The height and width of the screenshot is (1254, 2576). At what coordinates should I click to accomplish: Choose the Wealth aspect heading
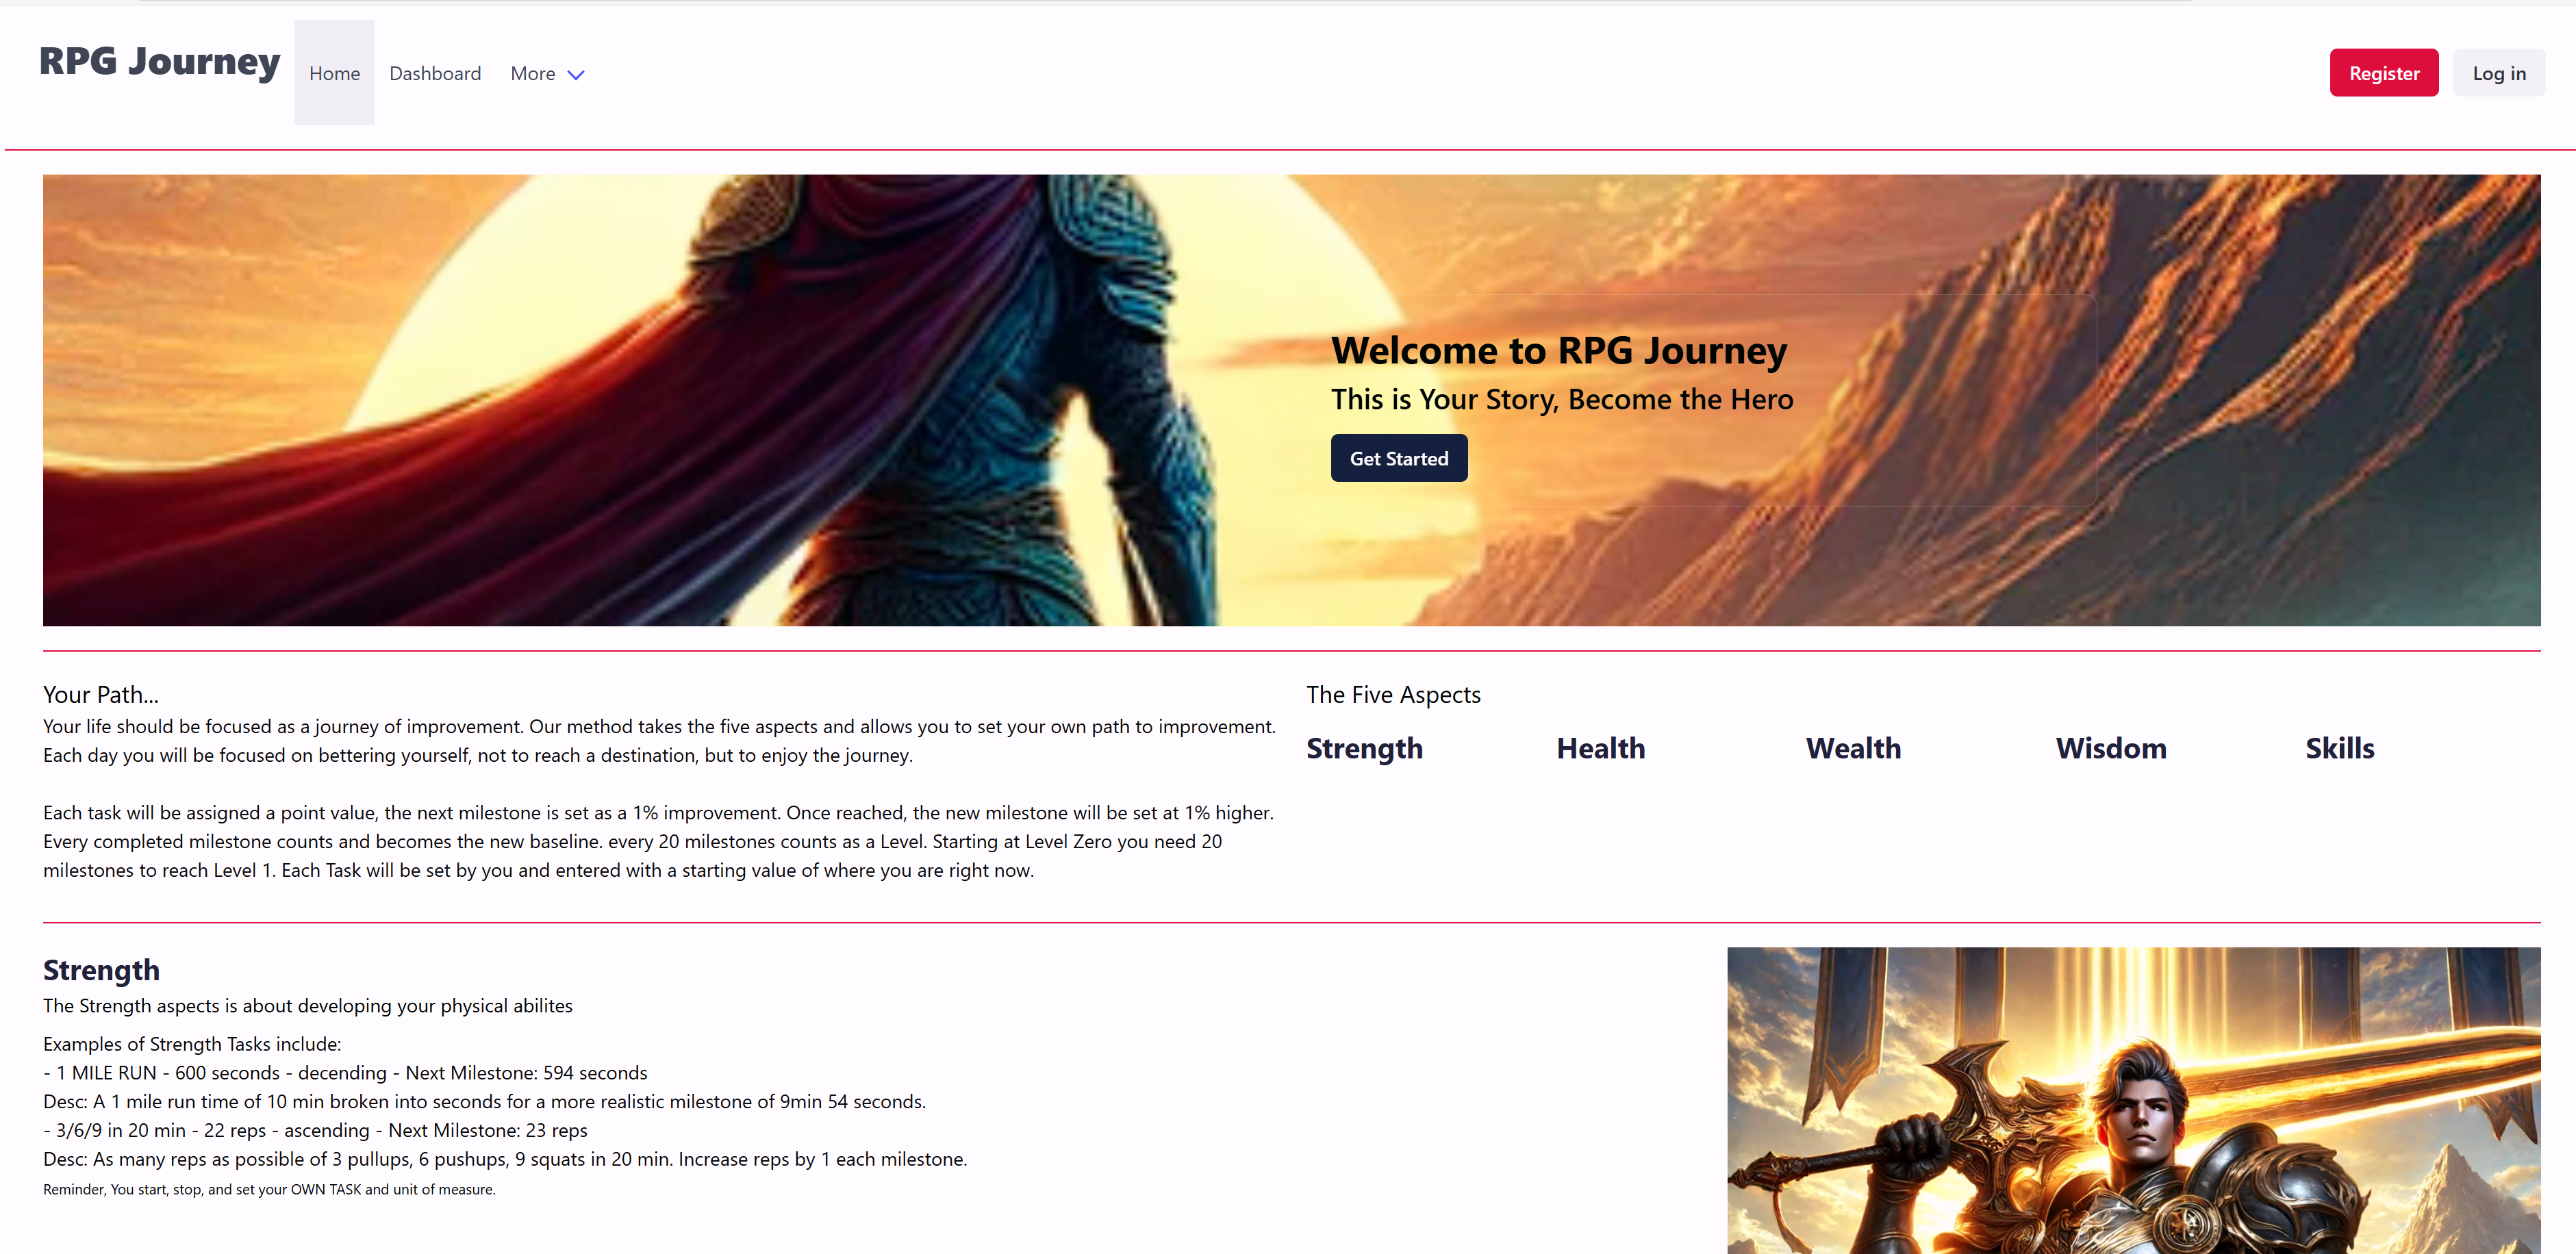(x=1852, y=748)
